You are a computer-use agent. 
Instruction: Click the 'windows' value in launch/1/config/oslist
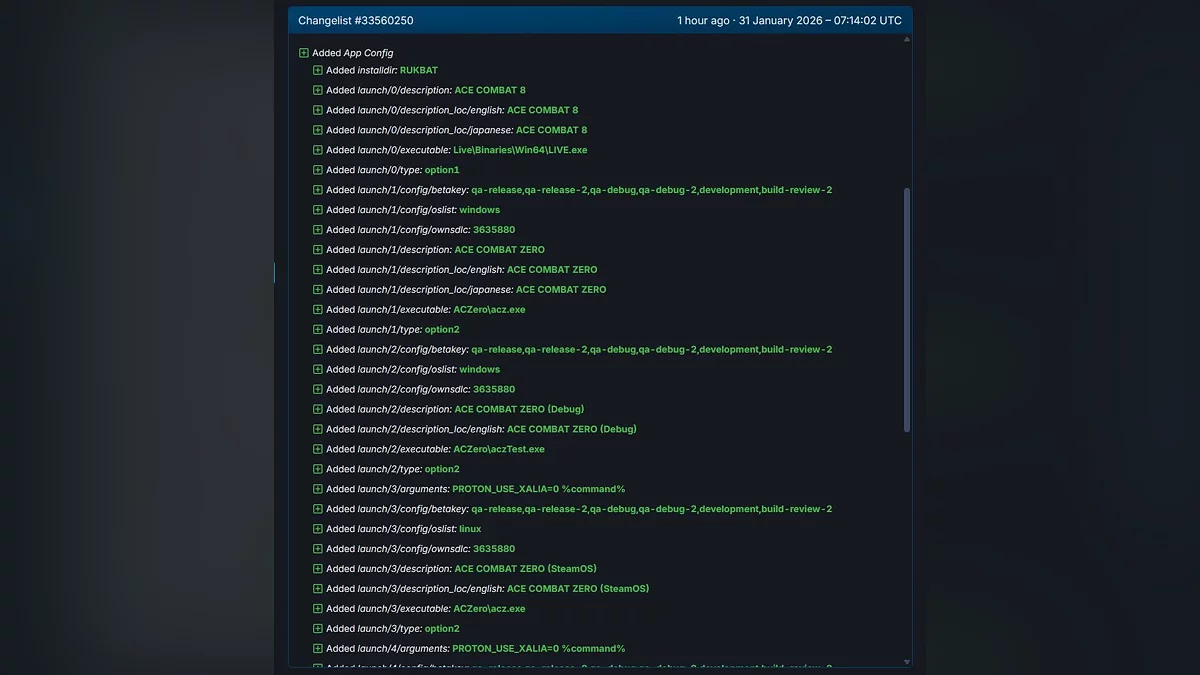tap(480, 210)
